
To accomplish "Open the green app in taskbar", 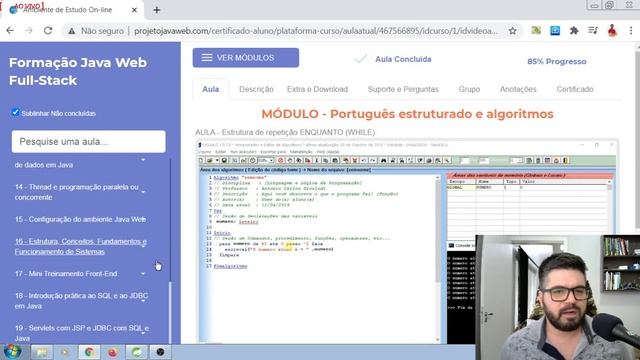I will pos(136,352).
